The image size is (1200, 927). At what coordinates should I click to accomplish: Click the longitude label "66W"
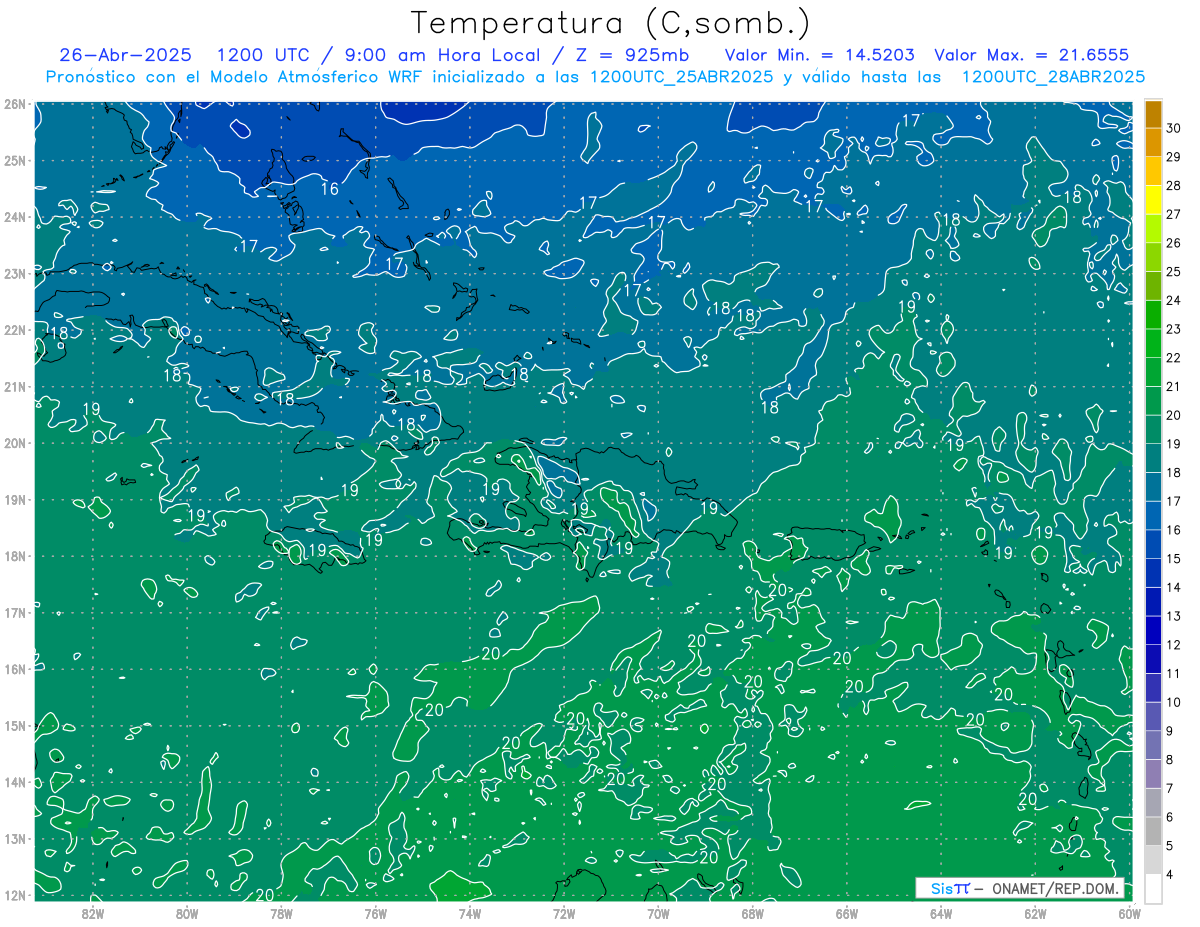(x=847, y=912)
